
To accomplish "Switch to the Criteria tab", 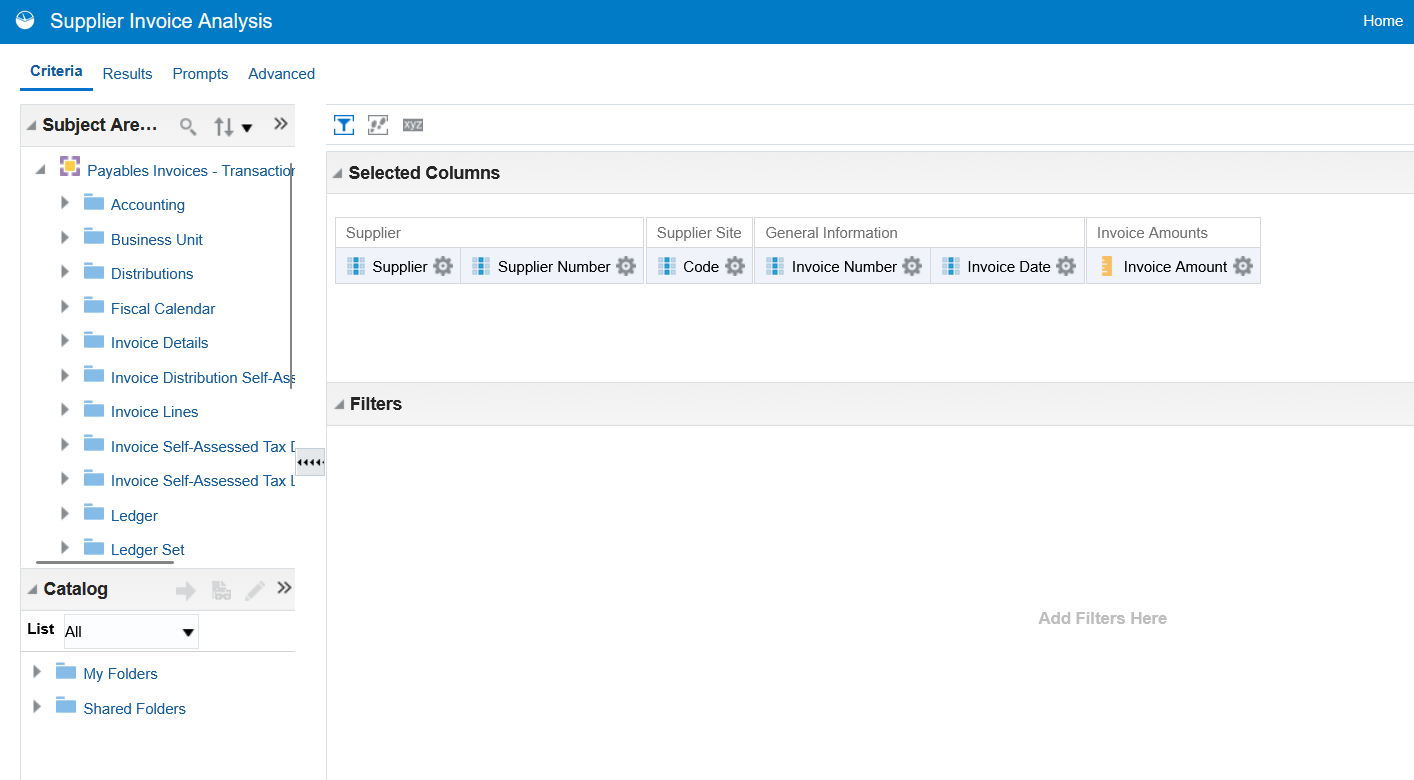I will (56, 71).
